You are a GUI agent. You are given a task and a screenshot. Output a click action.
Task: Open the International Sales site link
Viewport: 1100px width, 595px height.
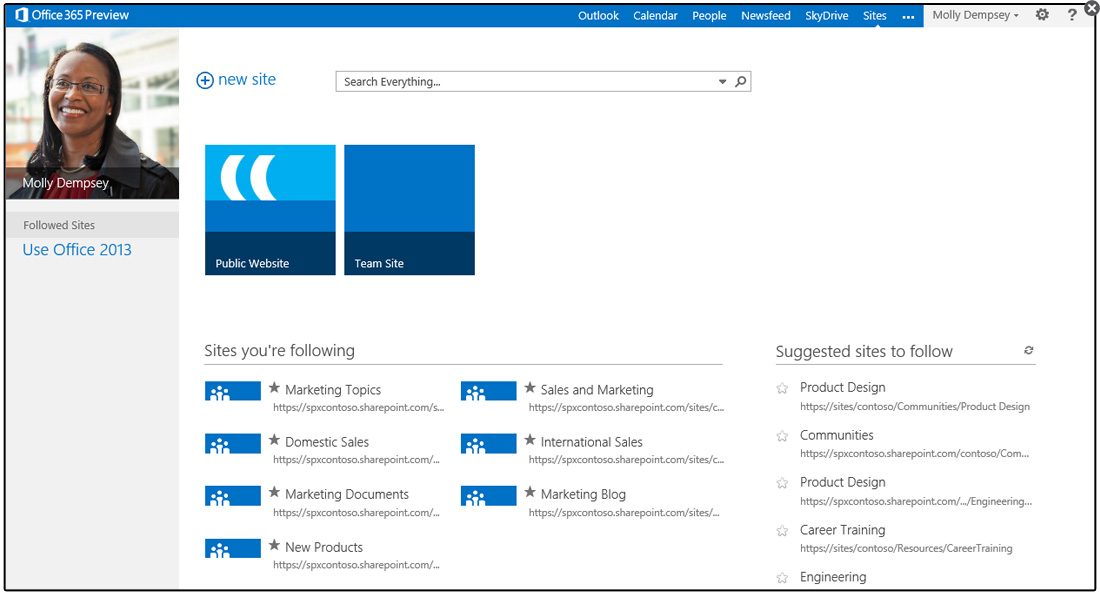[591, 442]
